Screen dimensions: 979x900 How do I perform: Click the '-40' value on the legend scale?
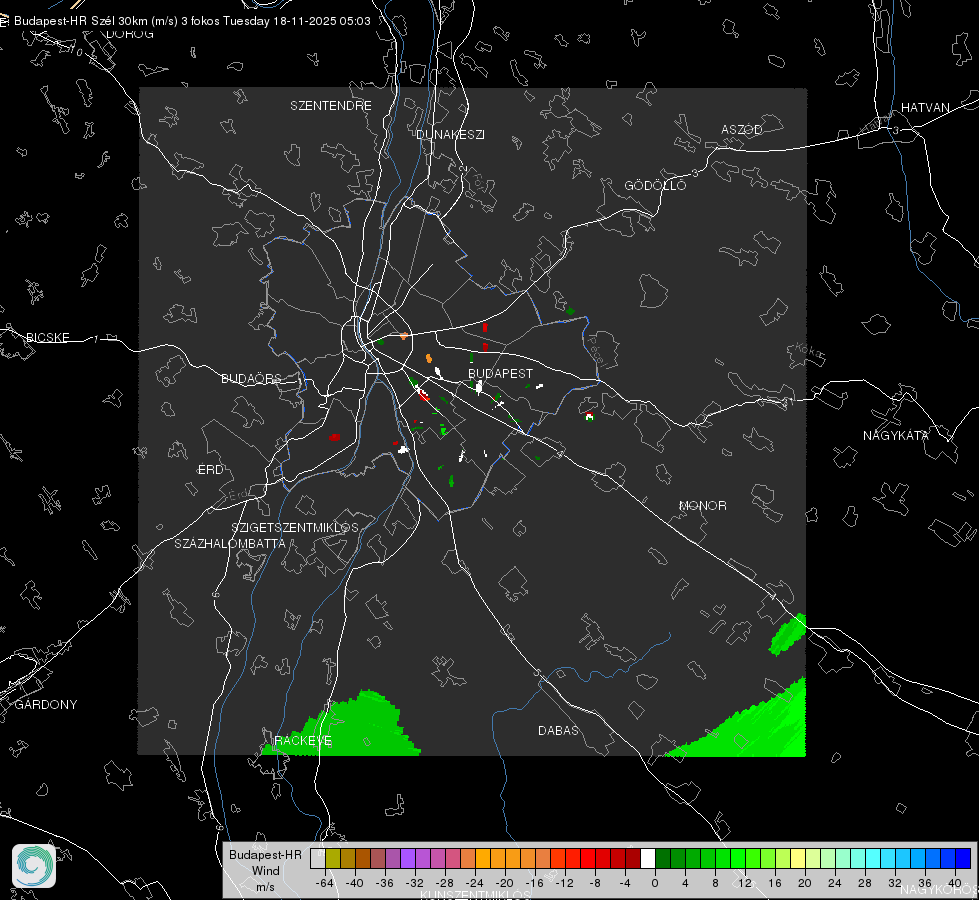pyautogui.click(x=355, y=883)
